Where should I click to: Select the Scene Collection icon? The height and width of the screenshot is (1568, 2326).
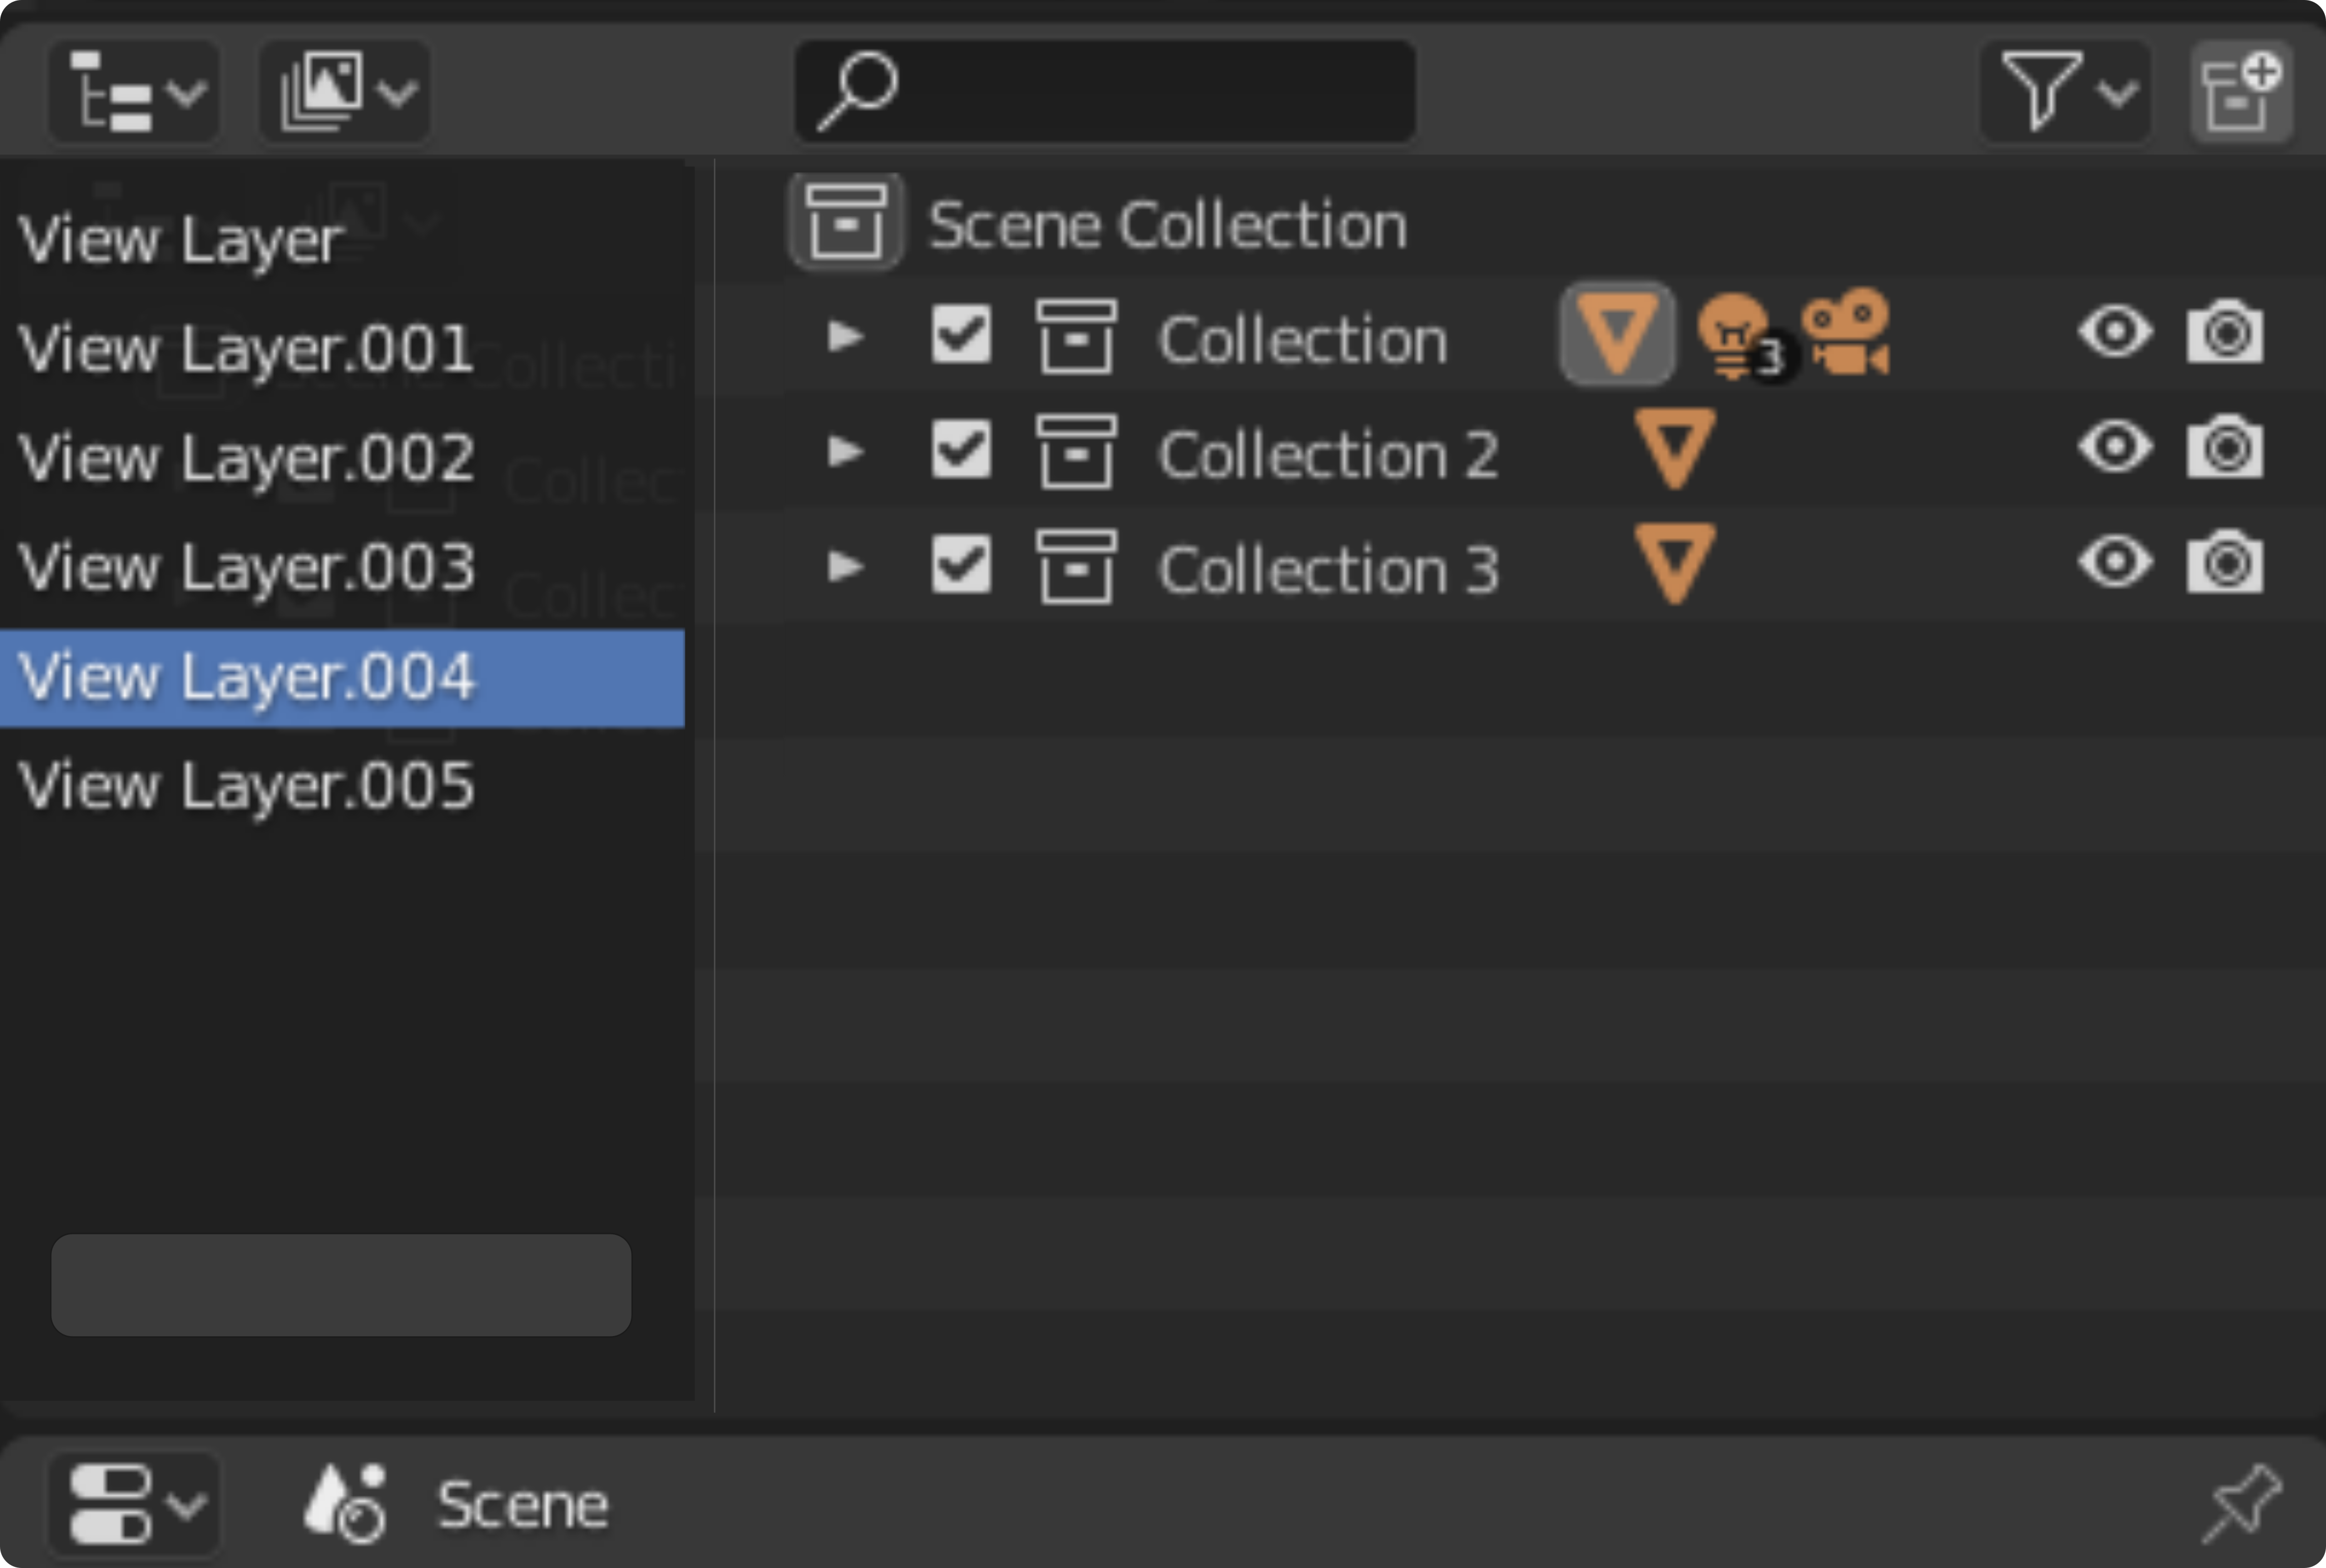click(x=846, y=222)
